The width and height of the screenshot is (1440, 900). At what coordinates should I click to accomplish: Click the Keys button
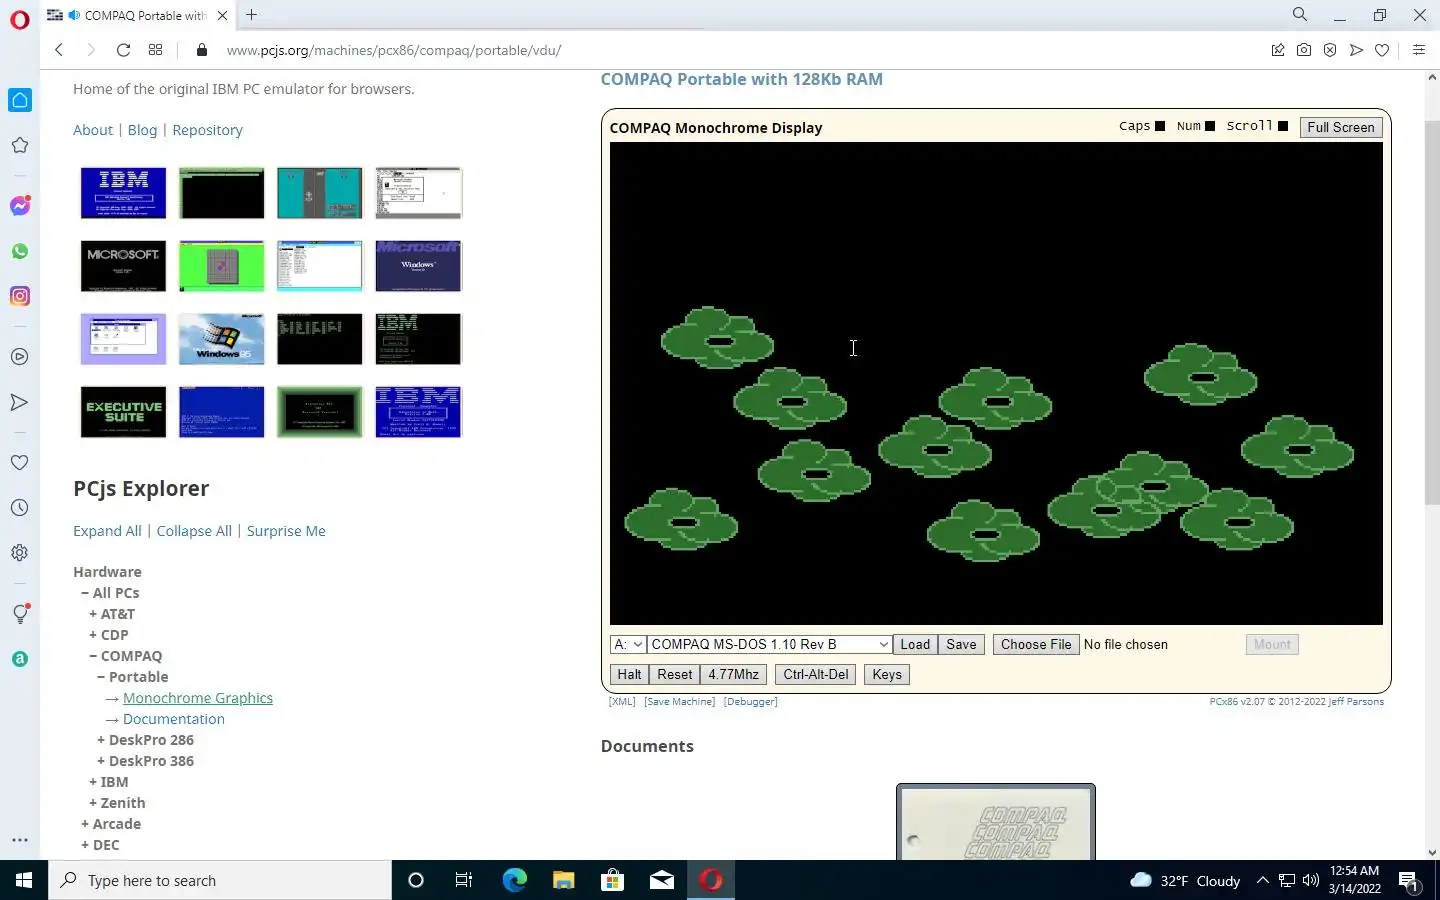coord(887,674)
